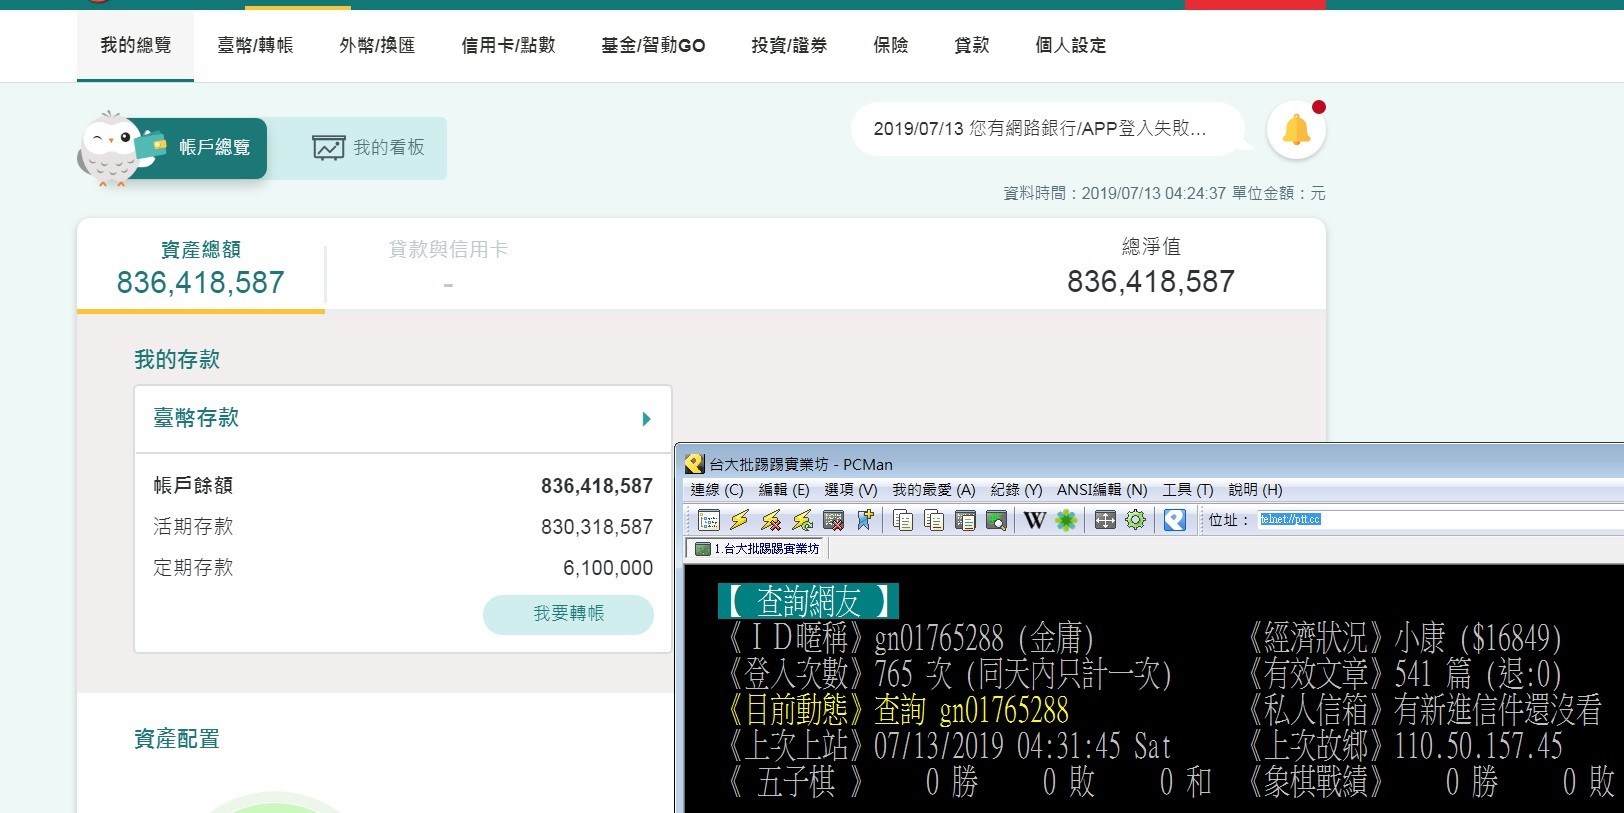Click the lightning bolt connect icon in PCMan
Image resolution: width=1624 pixels, height=813 pixels.
pos(739,520)
